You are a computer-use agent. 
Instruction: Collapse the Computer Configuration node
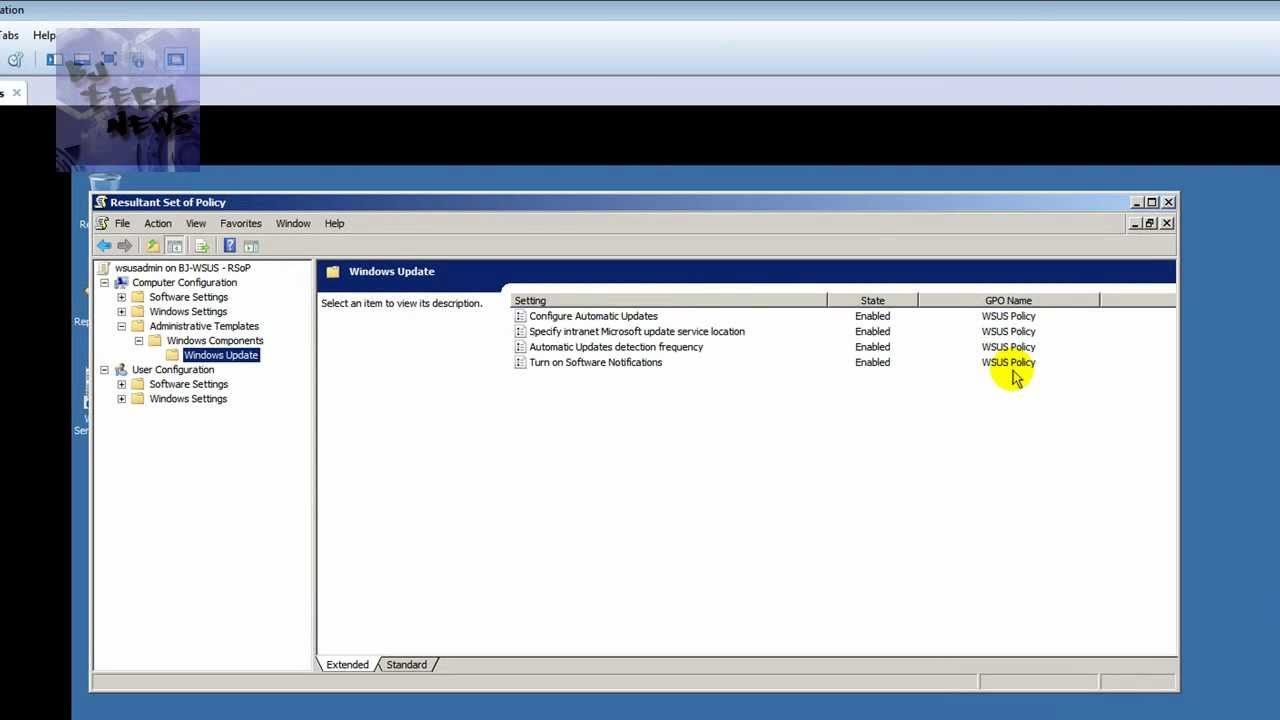pyautogui.click(x=104, y=283)
